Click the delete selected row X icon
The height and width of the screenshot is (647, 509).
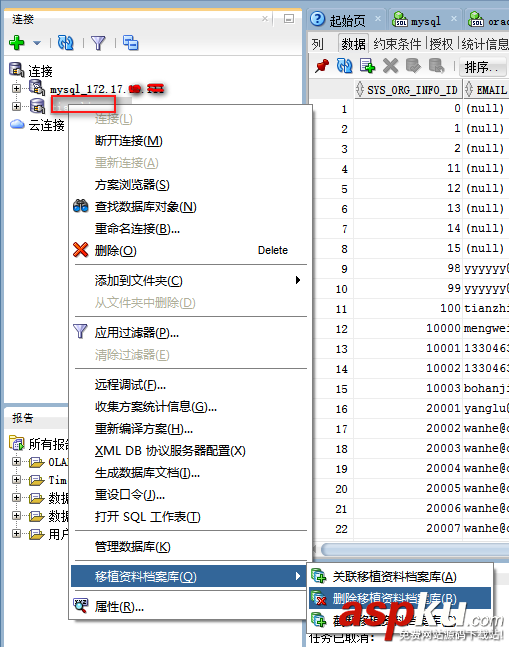click(x=390, y=66)
